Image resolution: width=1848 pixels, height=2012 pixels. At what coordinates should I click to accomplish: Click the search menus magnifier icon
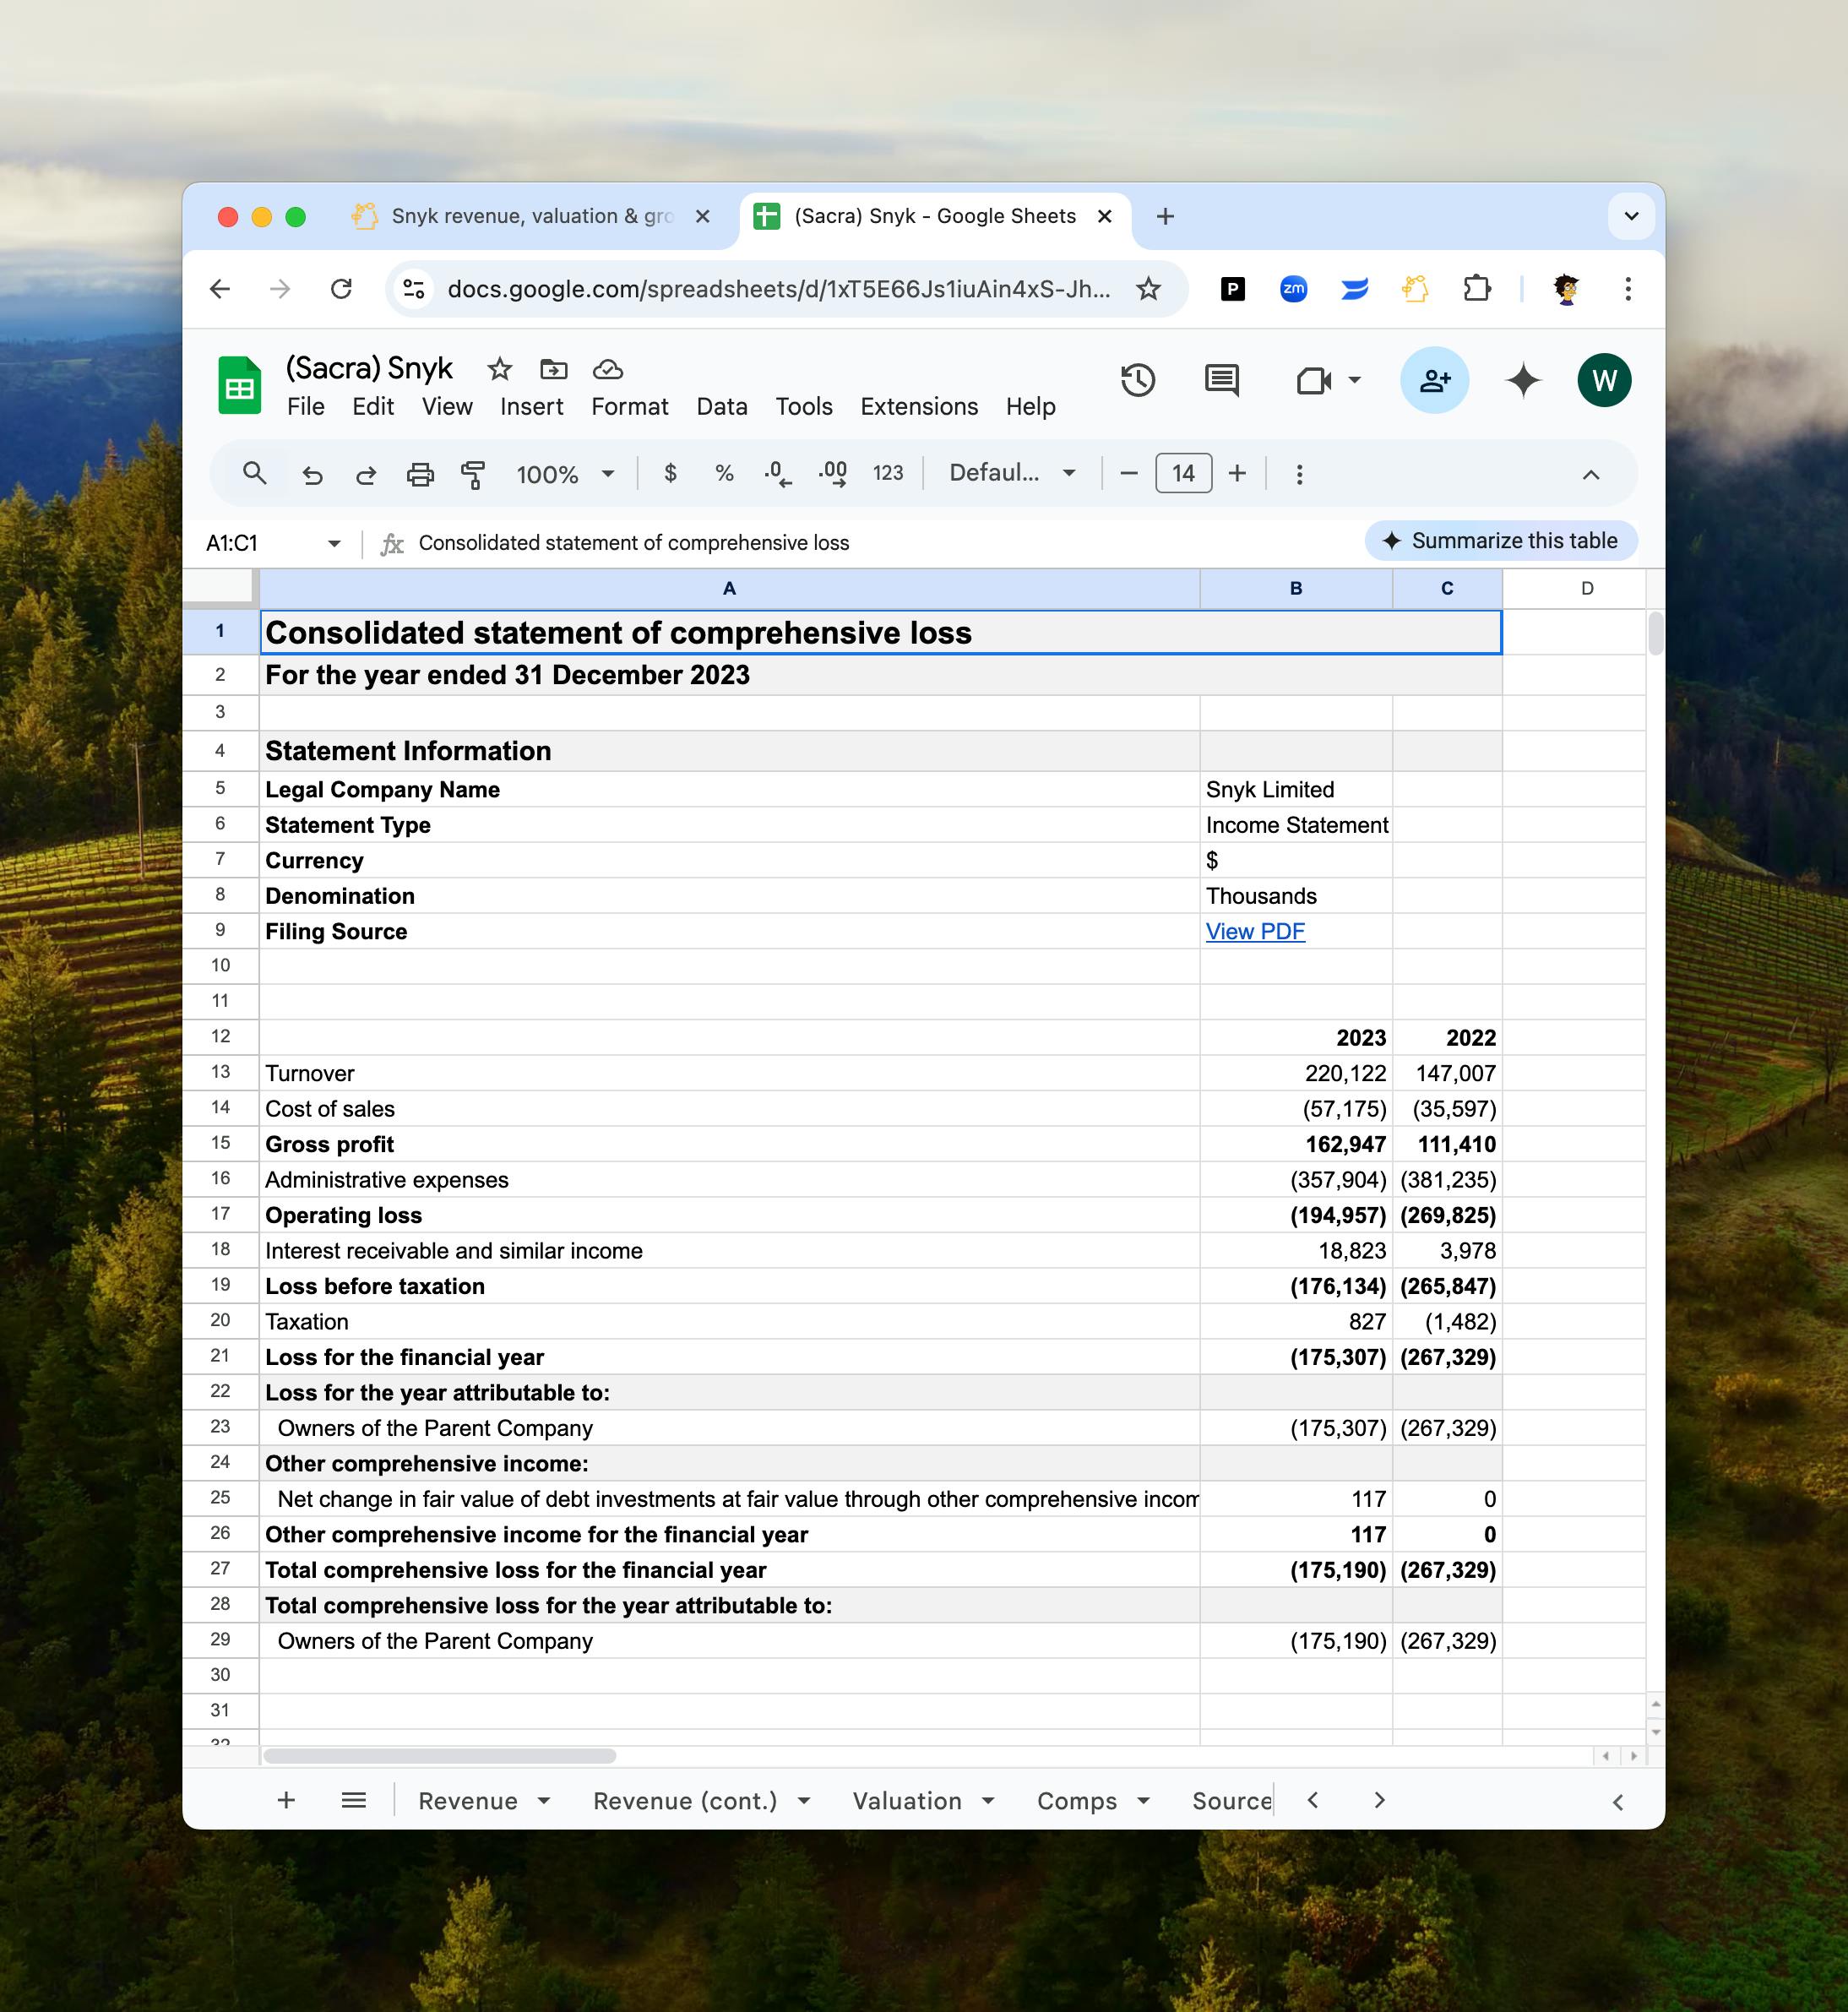pos(255,473)
